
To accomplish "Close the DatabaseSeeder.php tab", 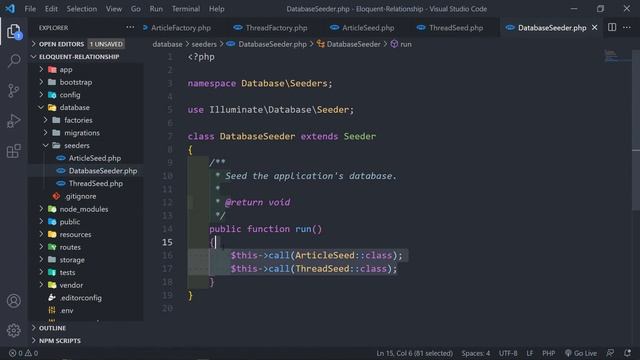I will (595, 27).
